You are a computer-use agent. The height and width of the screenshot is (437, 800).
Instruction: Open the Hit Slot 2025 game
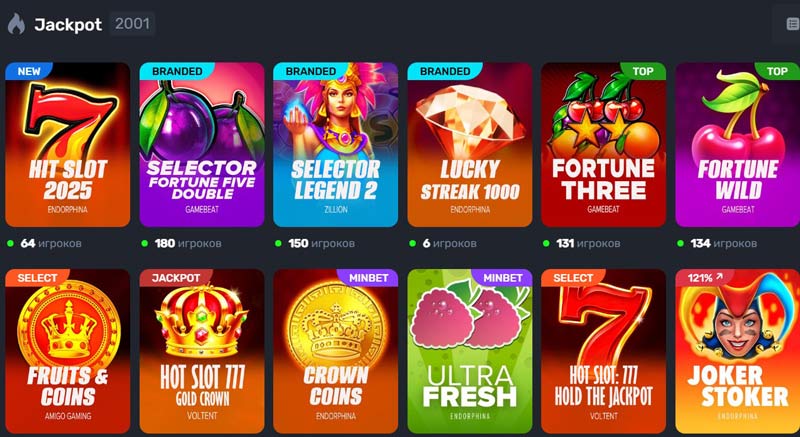[67, 145]
